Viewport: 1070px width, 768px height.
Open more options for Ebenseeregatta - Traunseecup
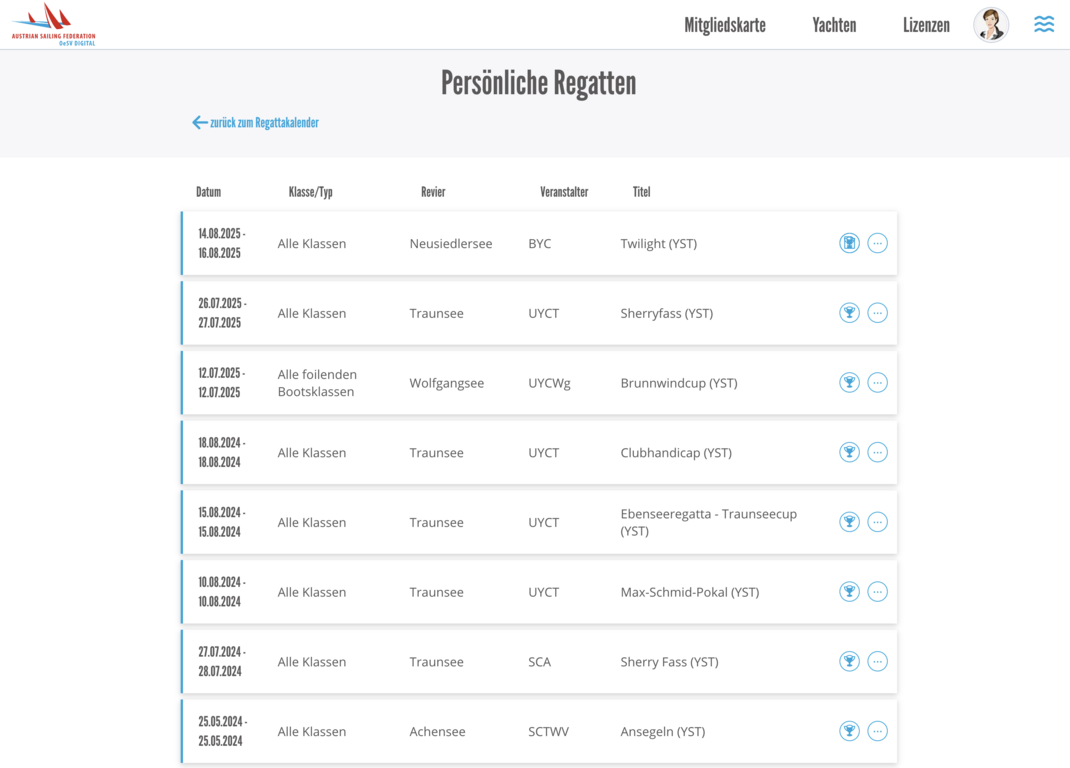click(x=877, y=522)
